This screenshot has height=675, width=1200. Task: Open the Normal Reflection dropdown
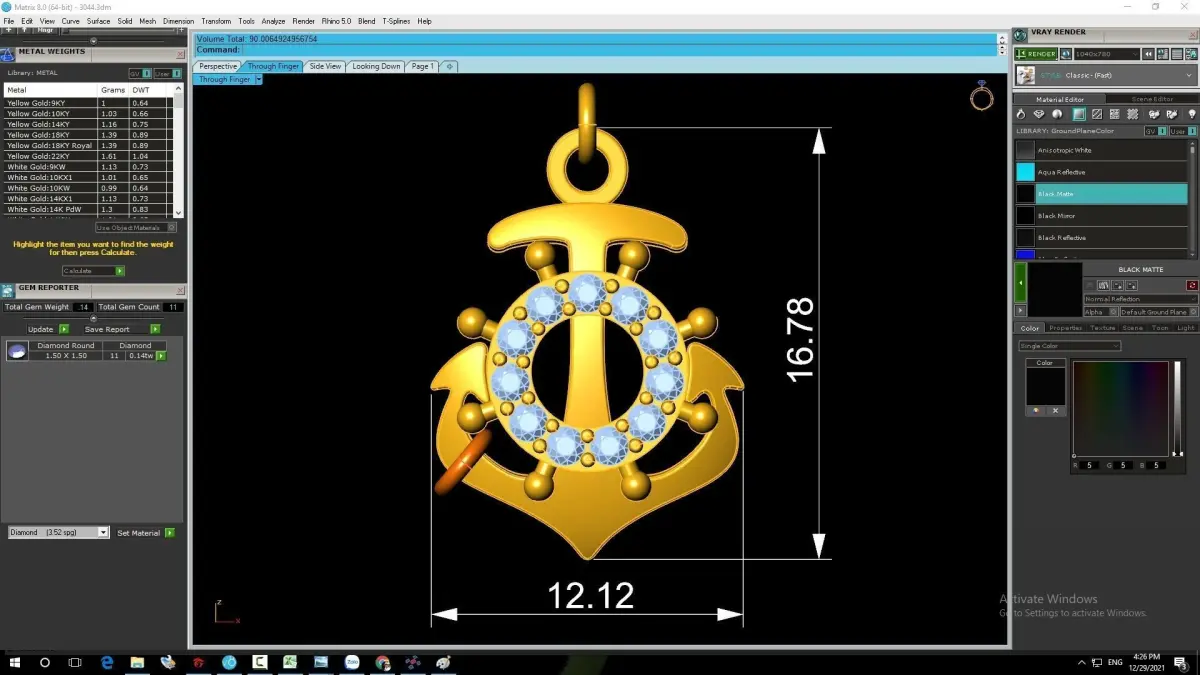(1140, 299)
